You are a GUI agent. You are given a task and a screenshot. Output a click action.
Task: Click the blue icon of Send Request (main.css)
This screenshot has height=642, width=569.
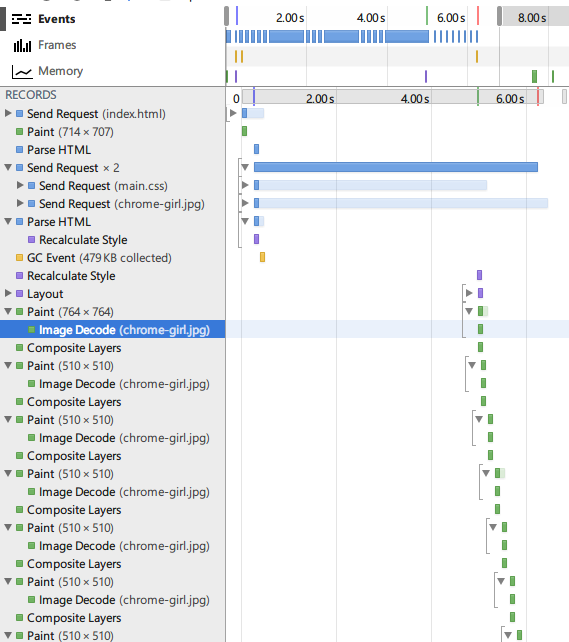[x=32, y=185]
